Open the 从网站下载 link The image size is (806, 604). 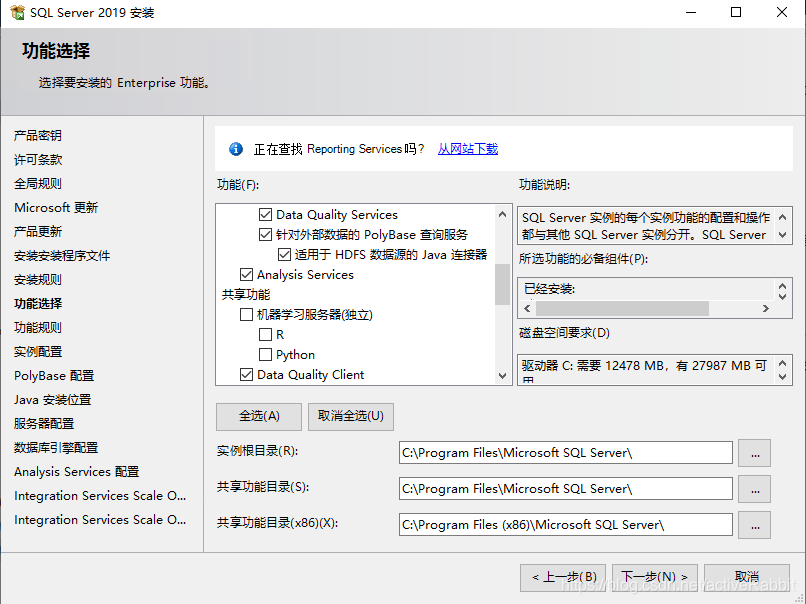[x=468, y=149]
